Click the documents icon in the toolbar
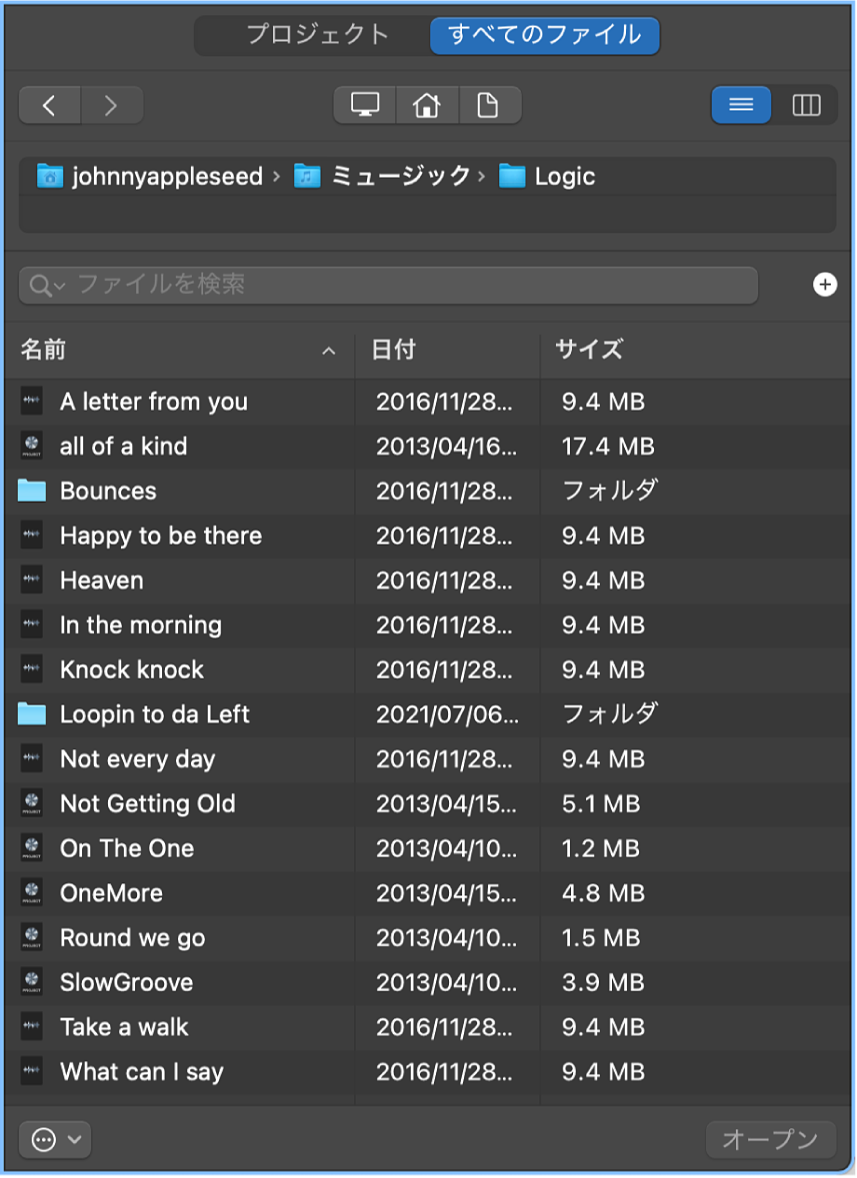The width and height of the screenshot is (857, 1178). pyautogui.click(x=490, y=105)
